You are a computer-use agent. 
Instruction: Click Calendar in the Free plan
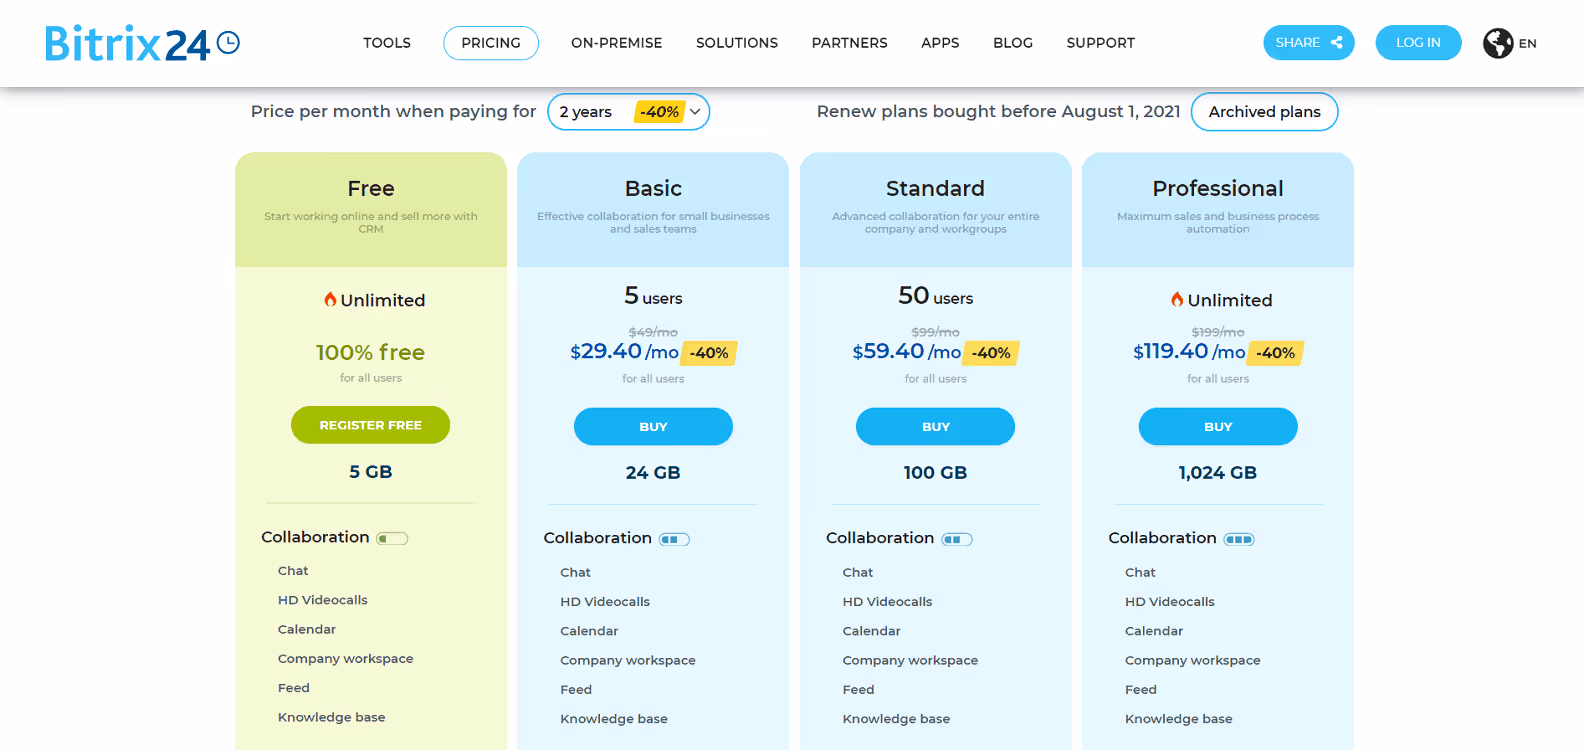(307, 630)
